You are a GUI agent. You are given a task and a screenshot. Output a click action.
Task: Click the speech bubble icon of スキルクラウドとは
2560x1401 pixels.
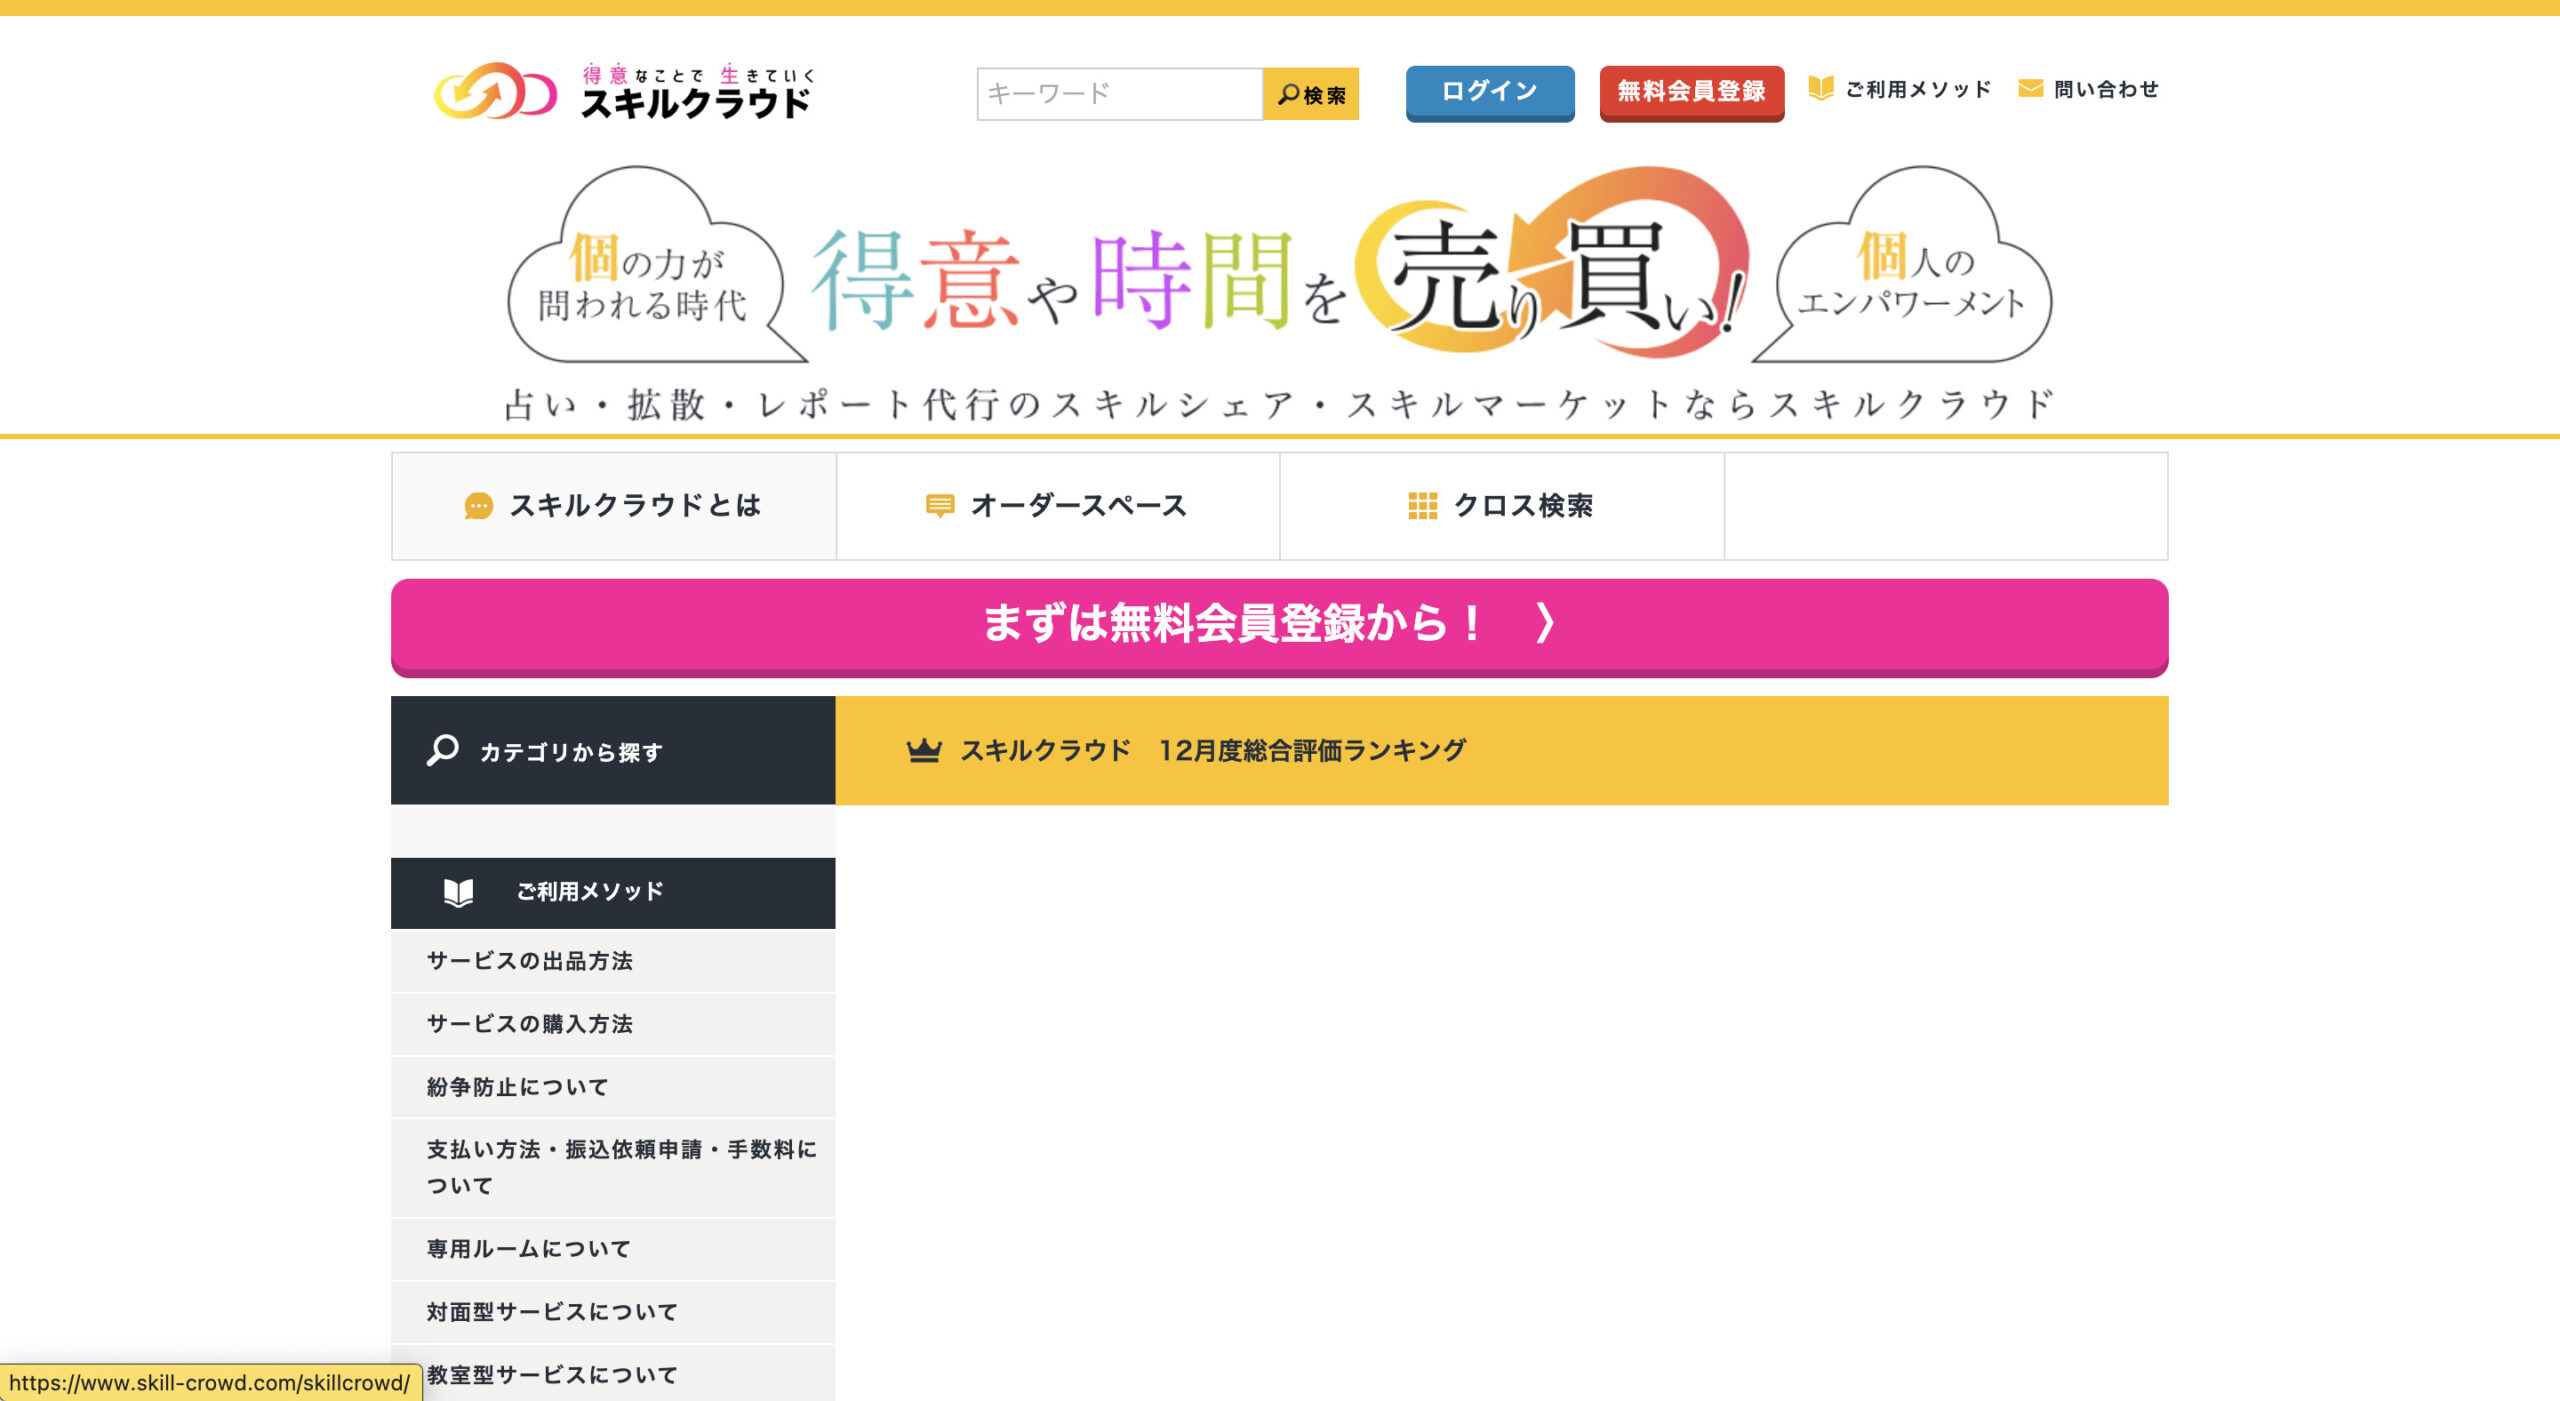pos(479,506)
